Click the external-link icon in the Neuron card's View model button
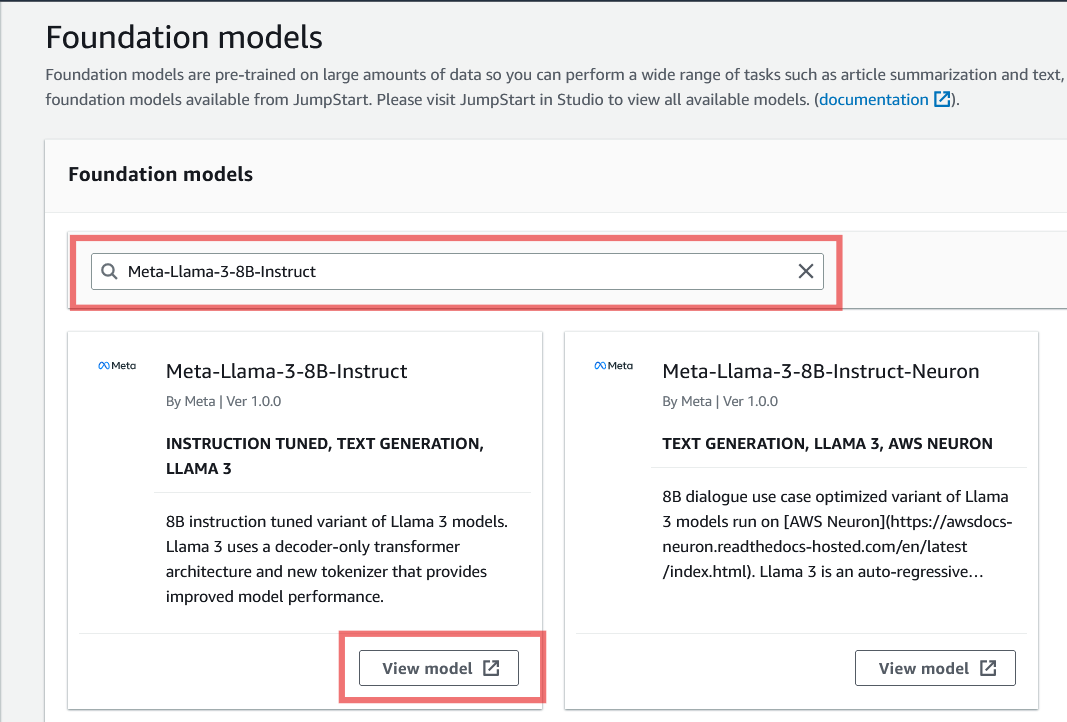 click(x=988, y=668)
